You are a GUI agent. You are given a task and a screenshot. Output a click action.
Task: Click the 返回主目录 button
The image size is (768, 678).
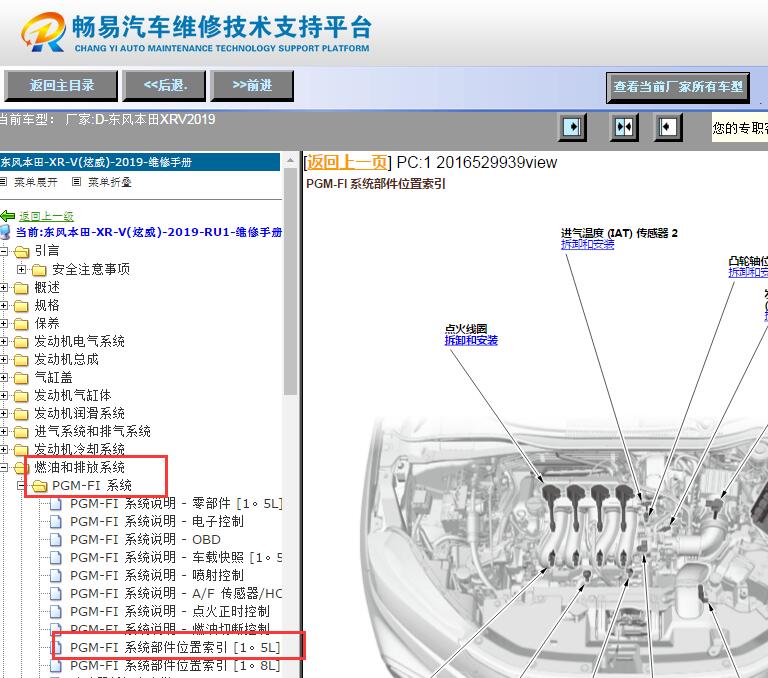[61, 86]
